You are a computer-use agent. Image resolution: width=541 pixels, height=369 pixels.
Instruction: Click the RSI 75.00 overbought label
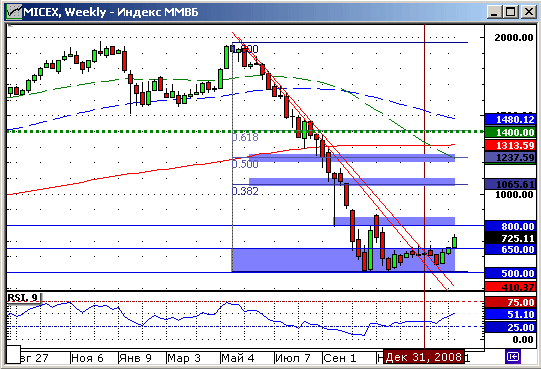tap(510, 302)
